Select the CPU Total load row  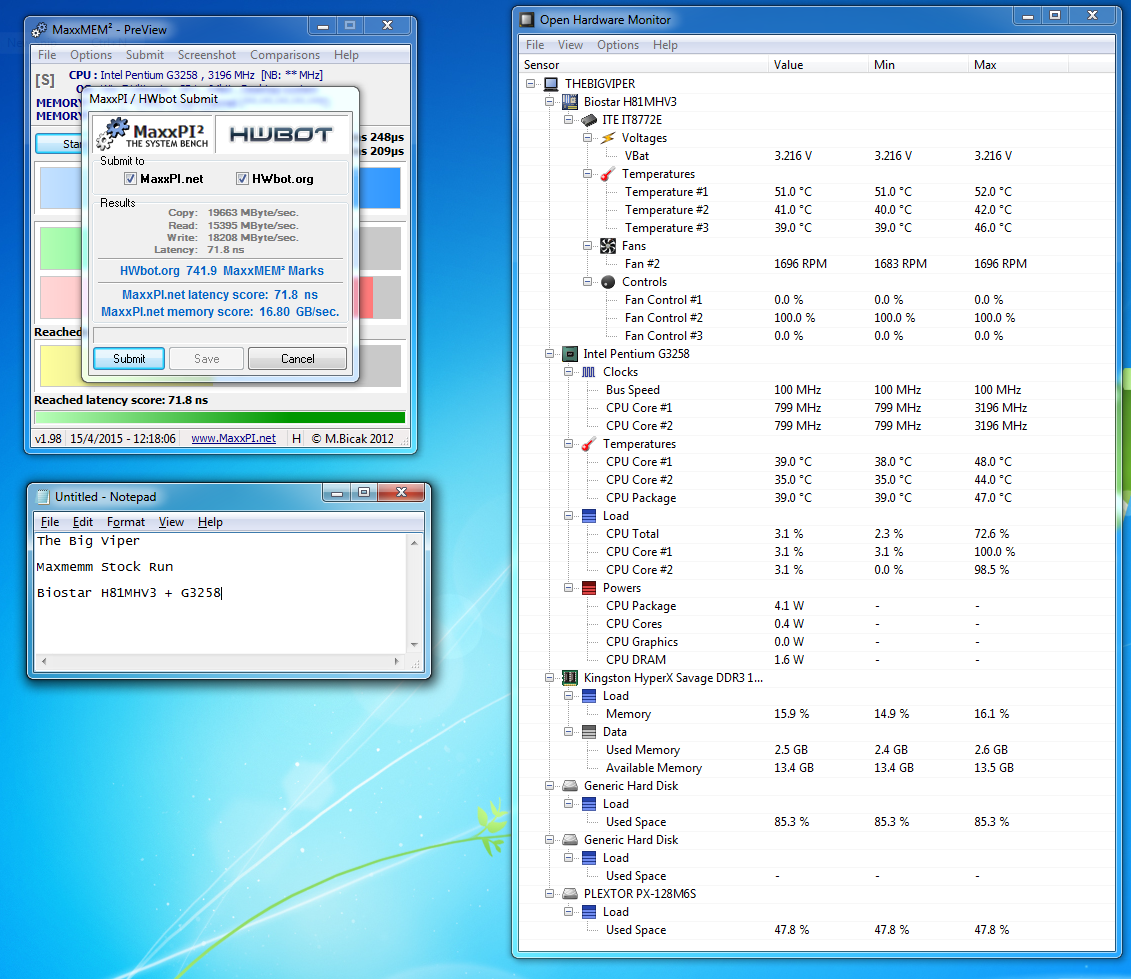point(817,534)
